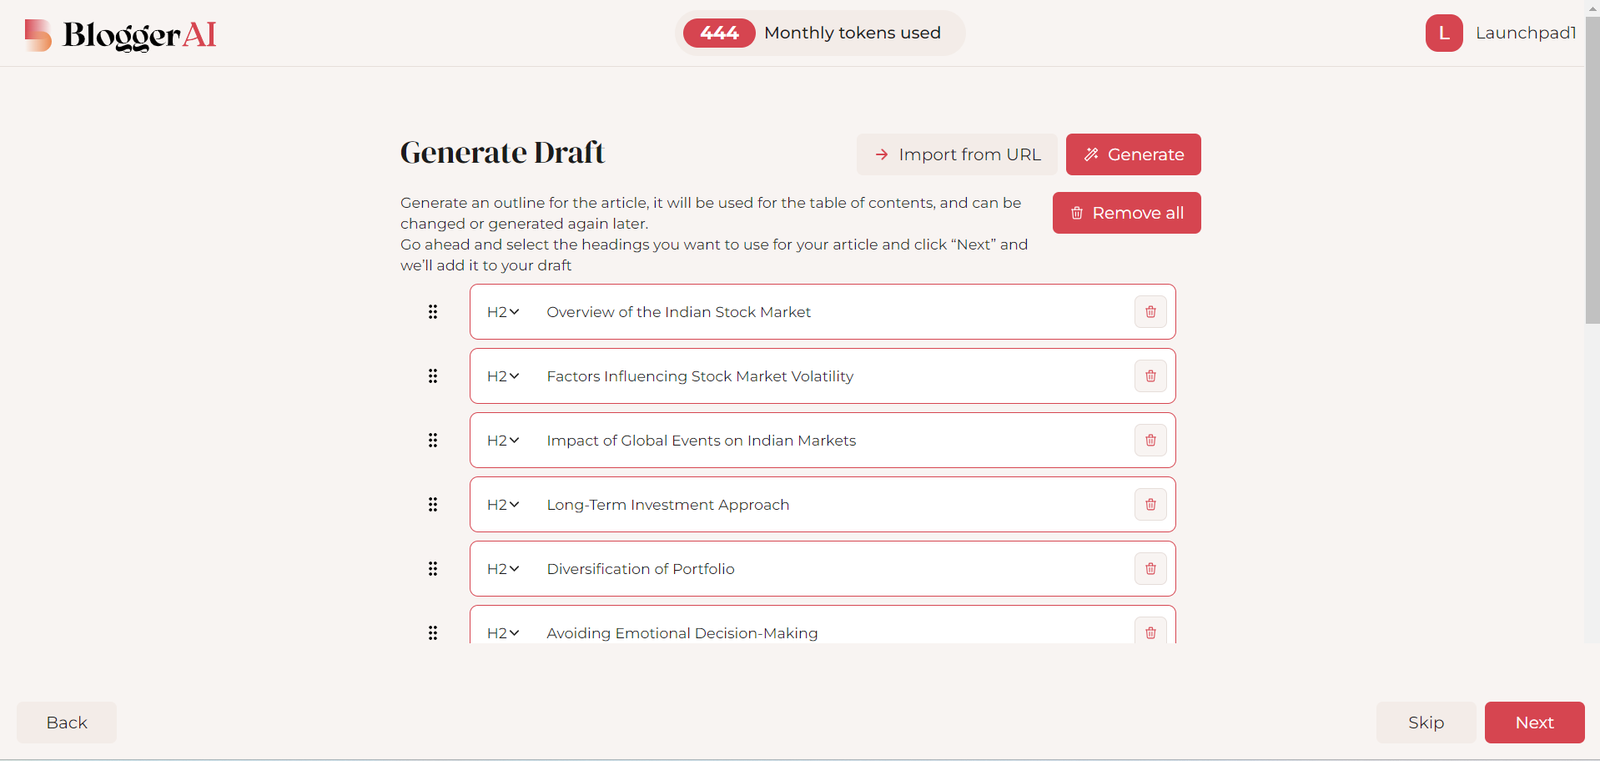Click the Generate Draft page title
This screenshot has width=1600, height=761.
(502, 152)
